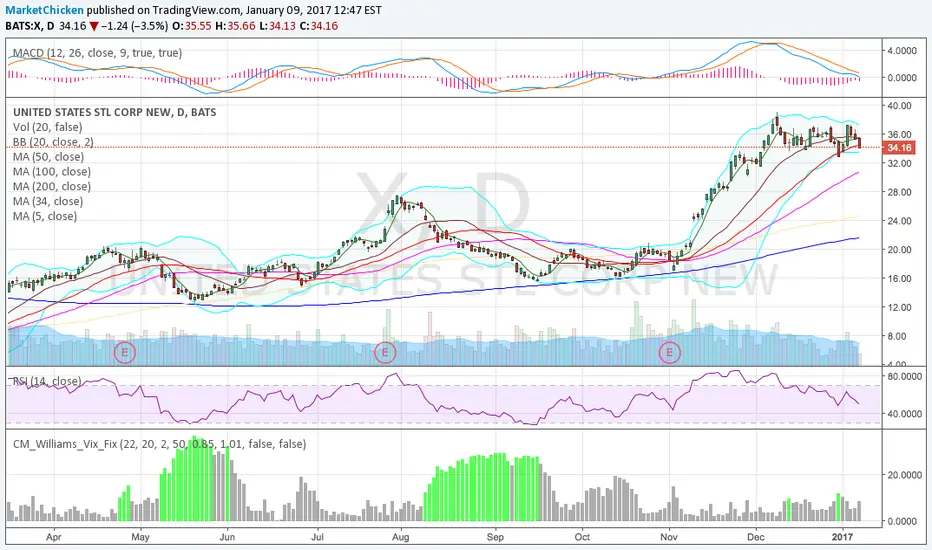Select the MA (100, close) indicator label
932x550 pixels.
click(x=52, y=172)
